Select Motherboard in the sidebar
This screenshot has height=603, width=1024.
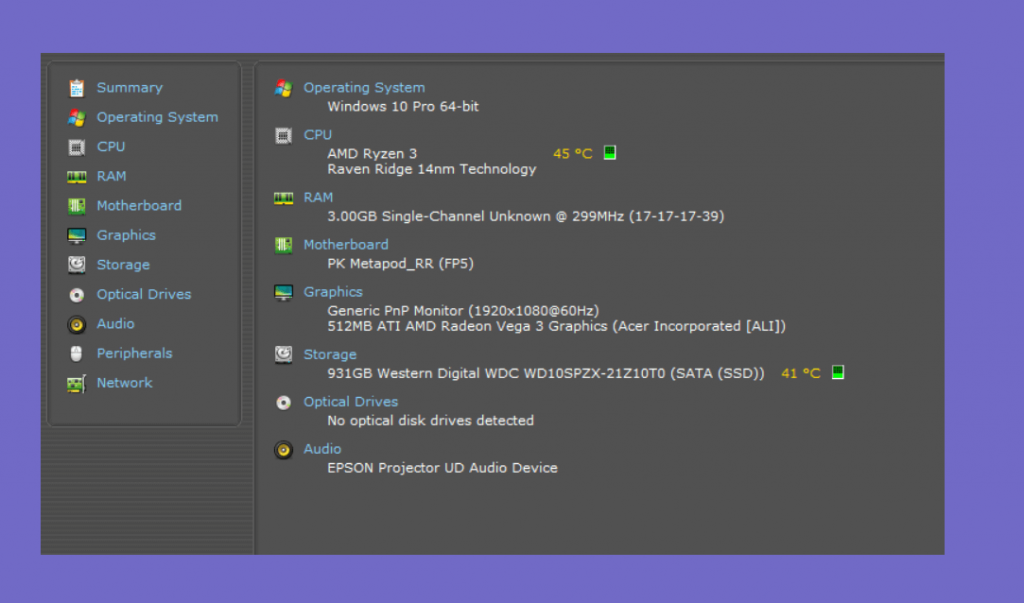pos(139,205)
